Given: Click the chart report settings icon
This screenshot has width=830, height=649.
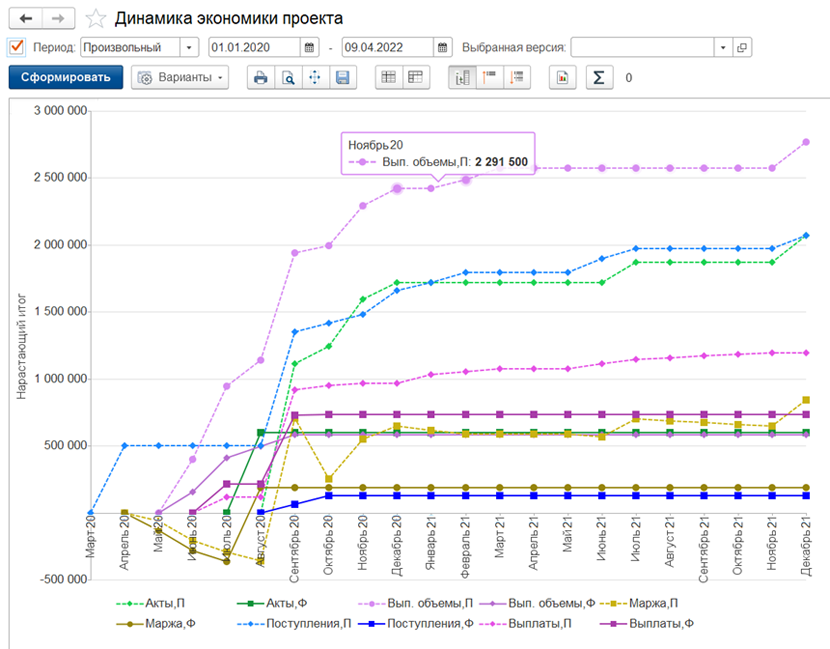Looking at the screenshot, I should click(x=562, y=78).
